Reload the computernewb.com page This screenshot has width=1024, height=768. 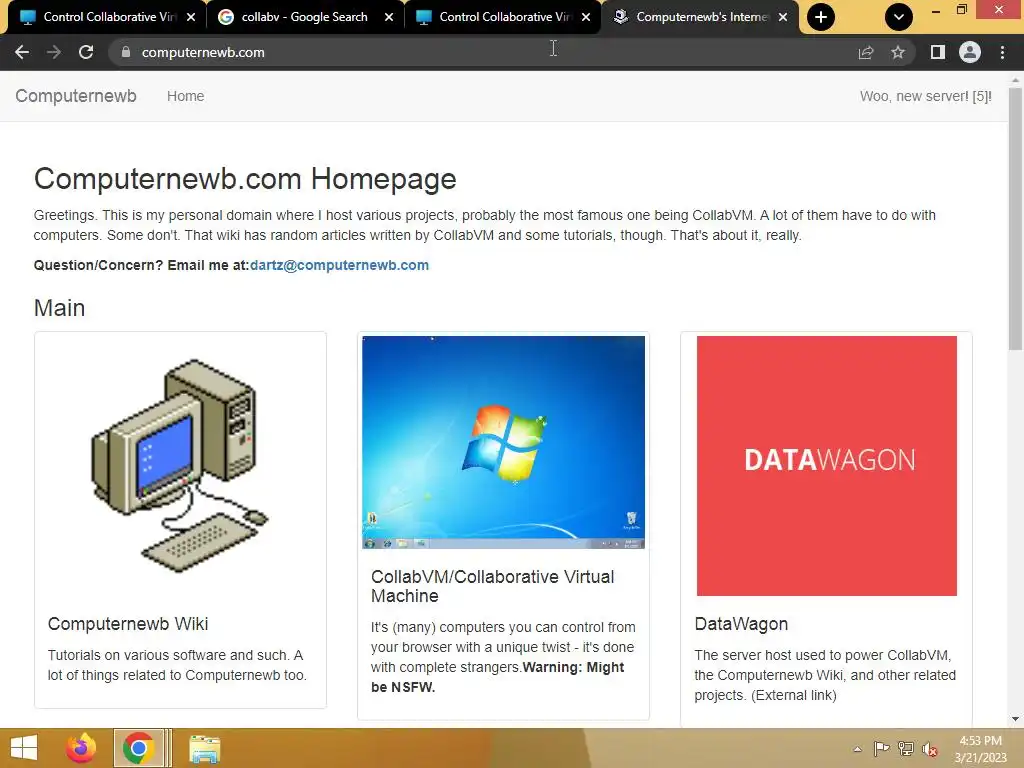tap(86, 52)
